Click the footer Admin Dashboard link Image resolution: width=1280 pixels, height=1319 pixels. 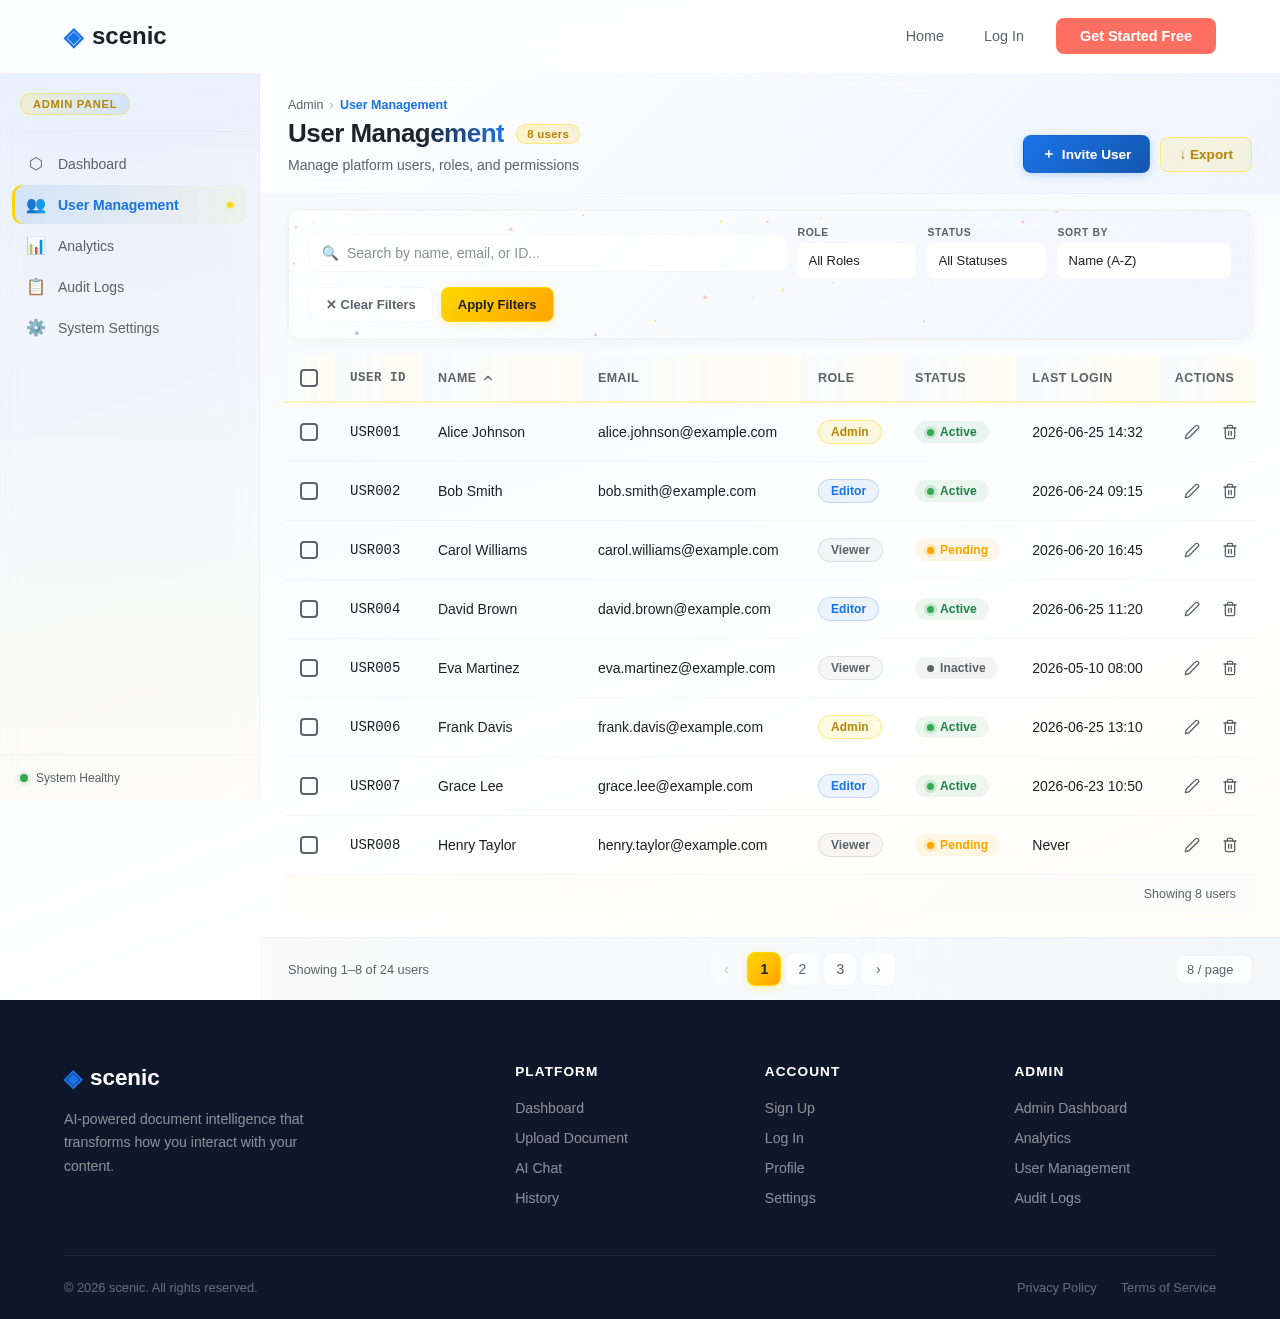1070,1108
